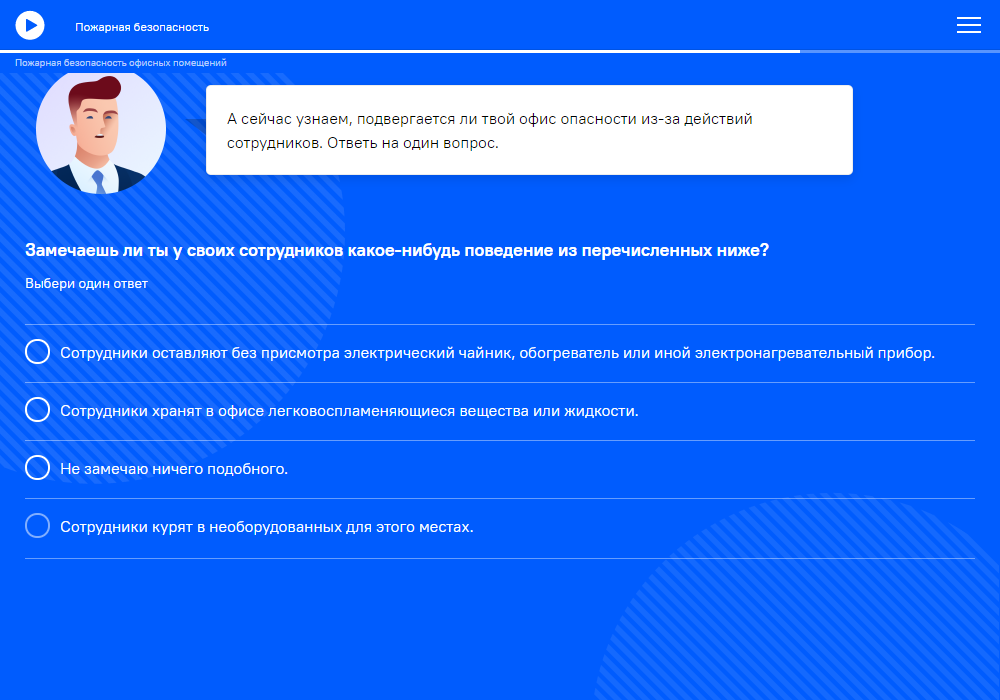Click the character's blue tie in avatar
Screen dimensions: 1000x700
98,182
